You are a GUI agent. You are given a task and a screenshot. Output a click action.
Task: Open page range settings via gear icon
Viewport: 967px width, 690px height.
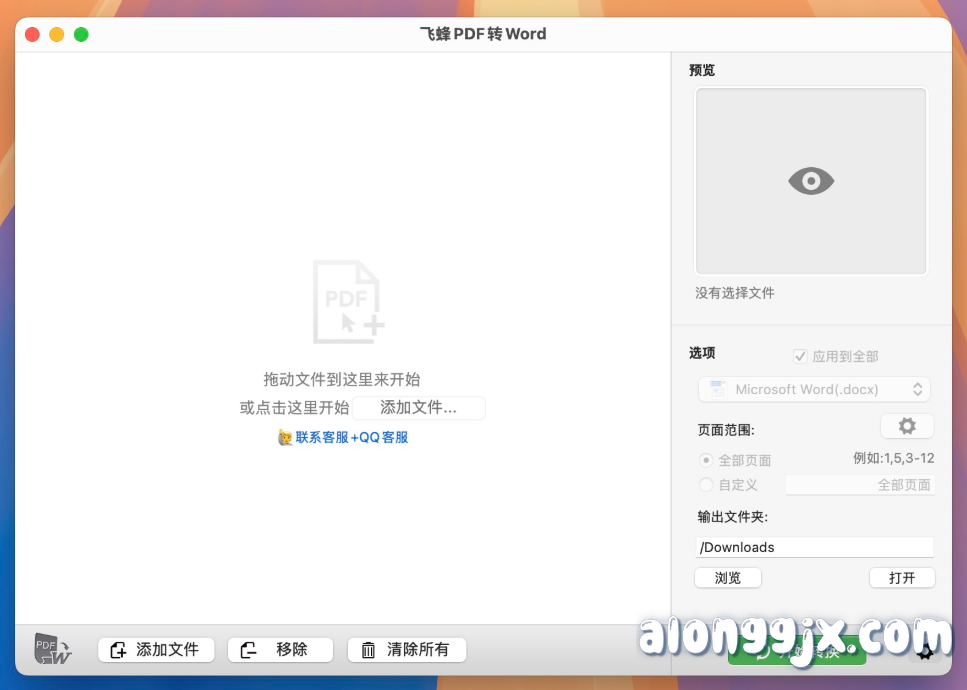pyautogui.click(x=906, y=425)
